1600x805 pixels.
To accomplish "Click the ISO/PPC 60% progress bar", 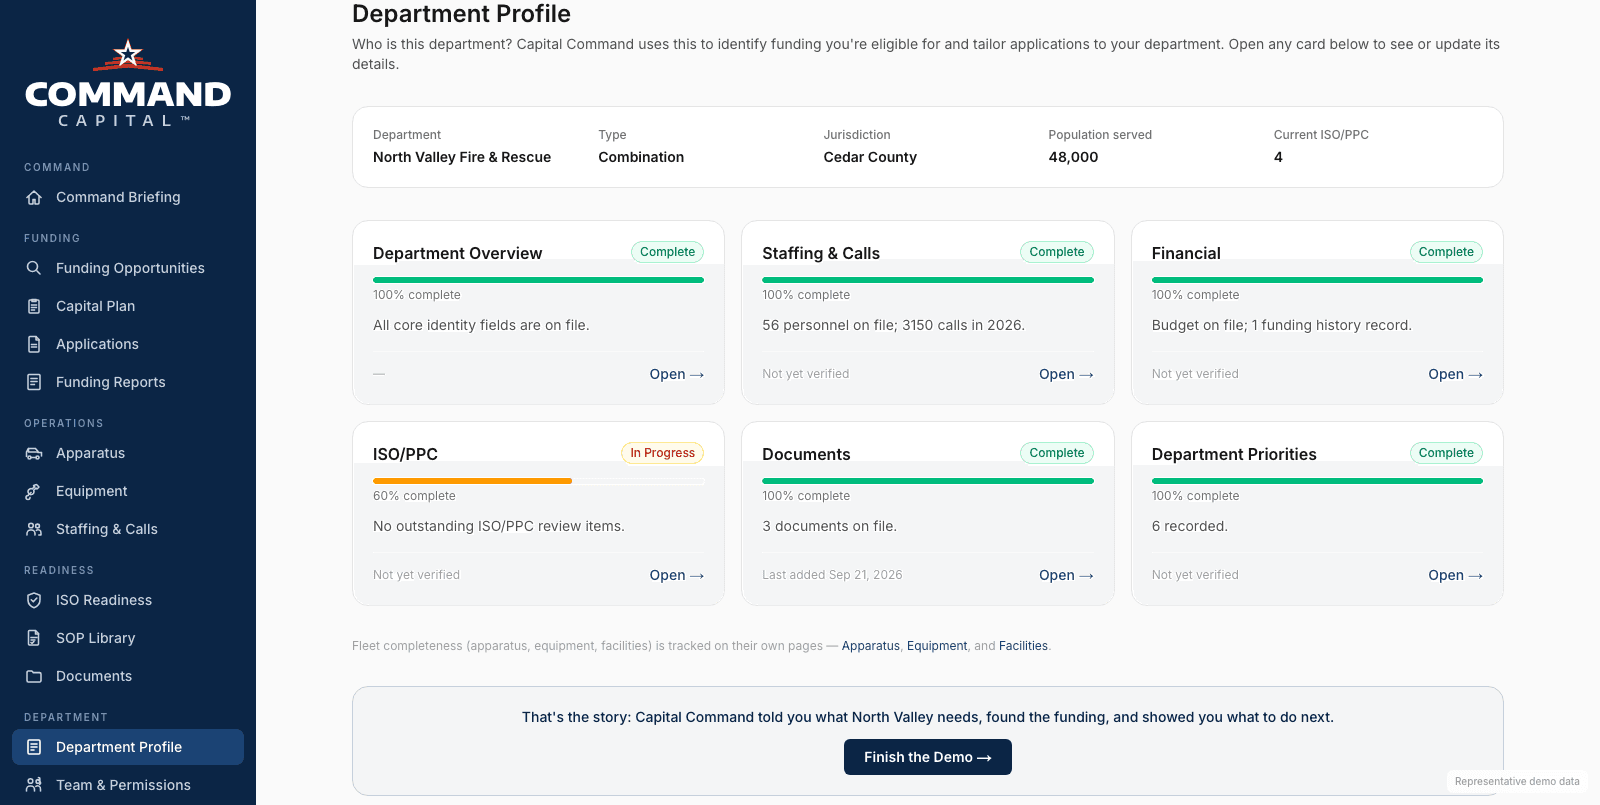I will (x=538, y=481).
